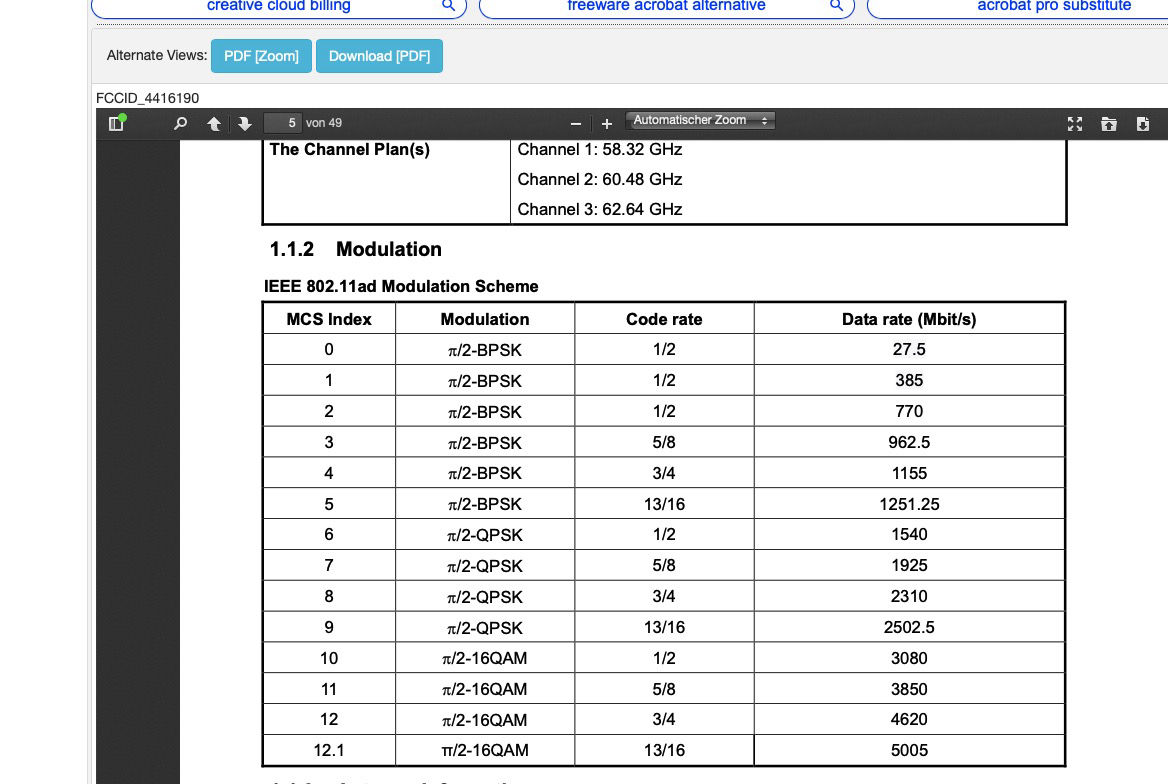Switch PDF viewer to presentation mode
This screenshot has height=784, width=1168.
pos(1074,124)
